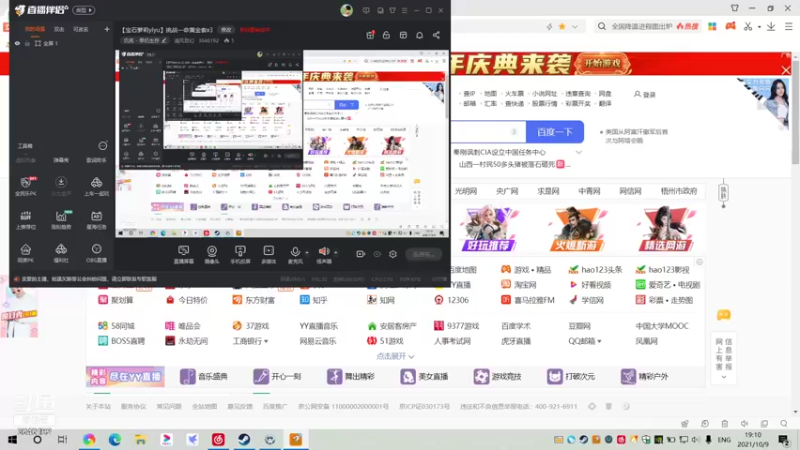Click 登录 login link

[645, 94]
